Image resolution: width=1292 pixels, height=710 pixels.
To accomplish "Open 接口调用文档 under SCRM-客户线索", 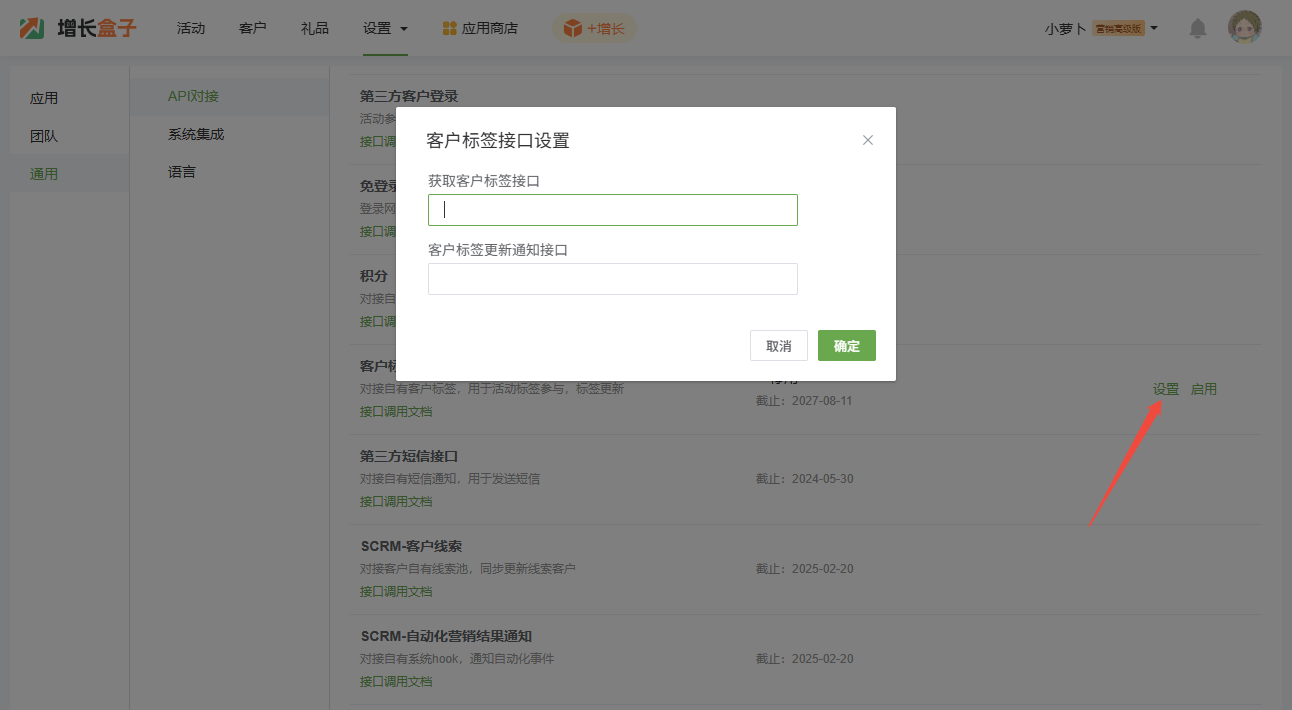I will [x=396, y=591].
